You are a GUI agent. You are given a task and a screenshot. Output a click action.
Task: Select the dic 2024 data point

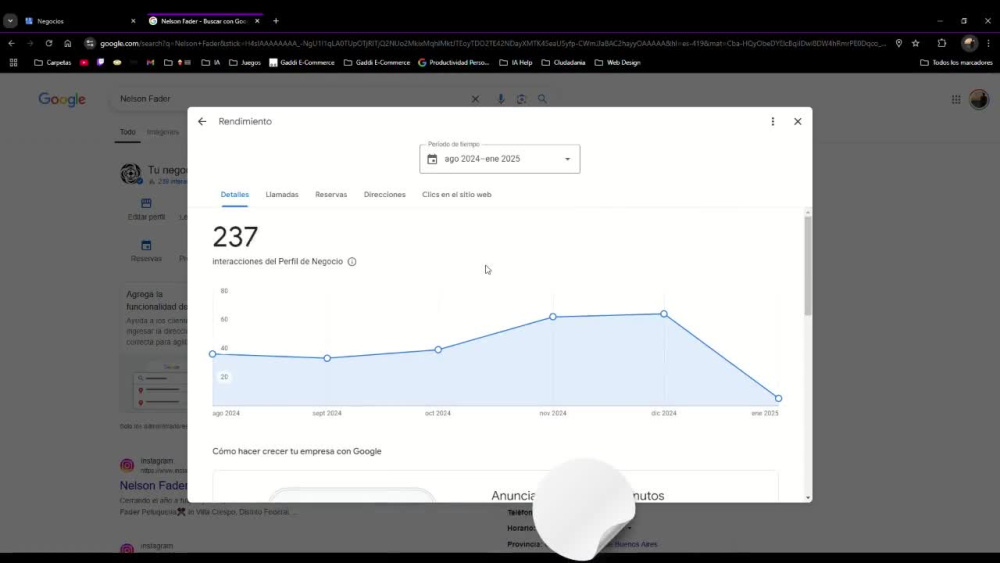click(664, 314)
